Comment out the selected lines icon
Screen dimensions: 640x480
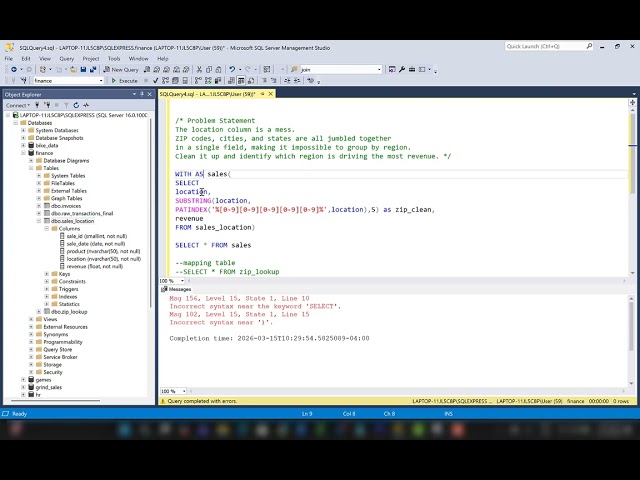pos(264,80)
